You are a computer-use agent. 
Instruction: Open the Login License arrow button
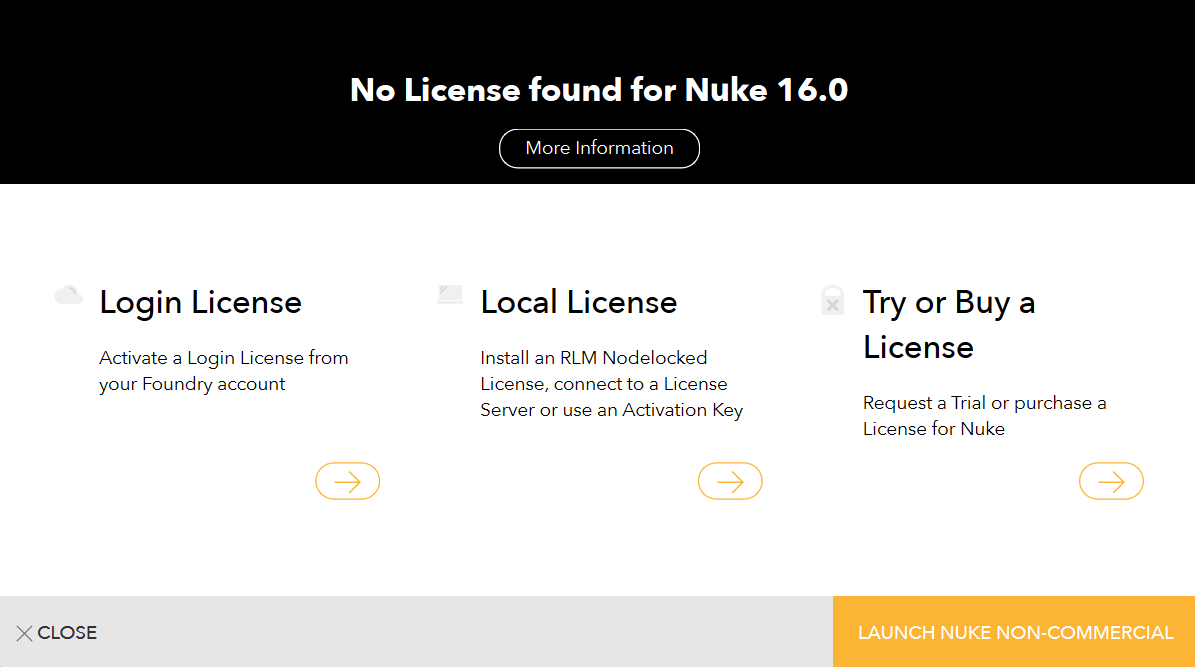point(348,481)
